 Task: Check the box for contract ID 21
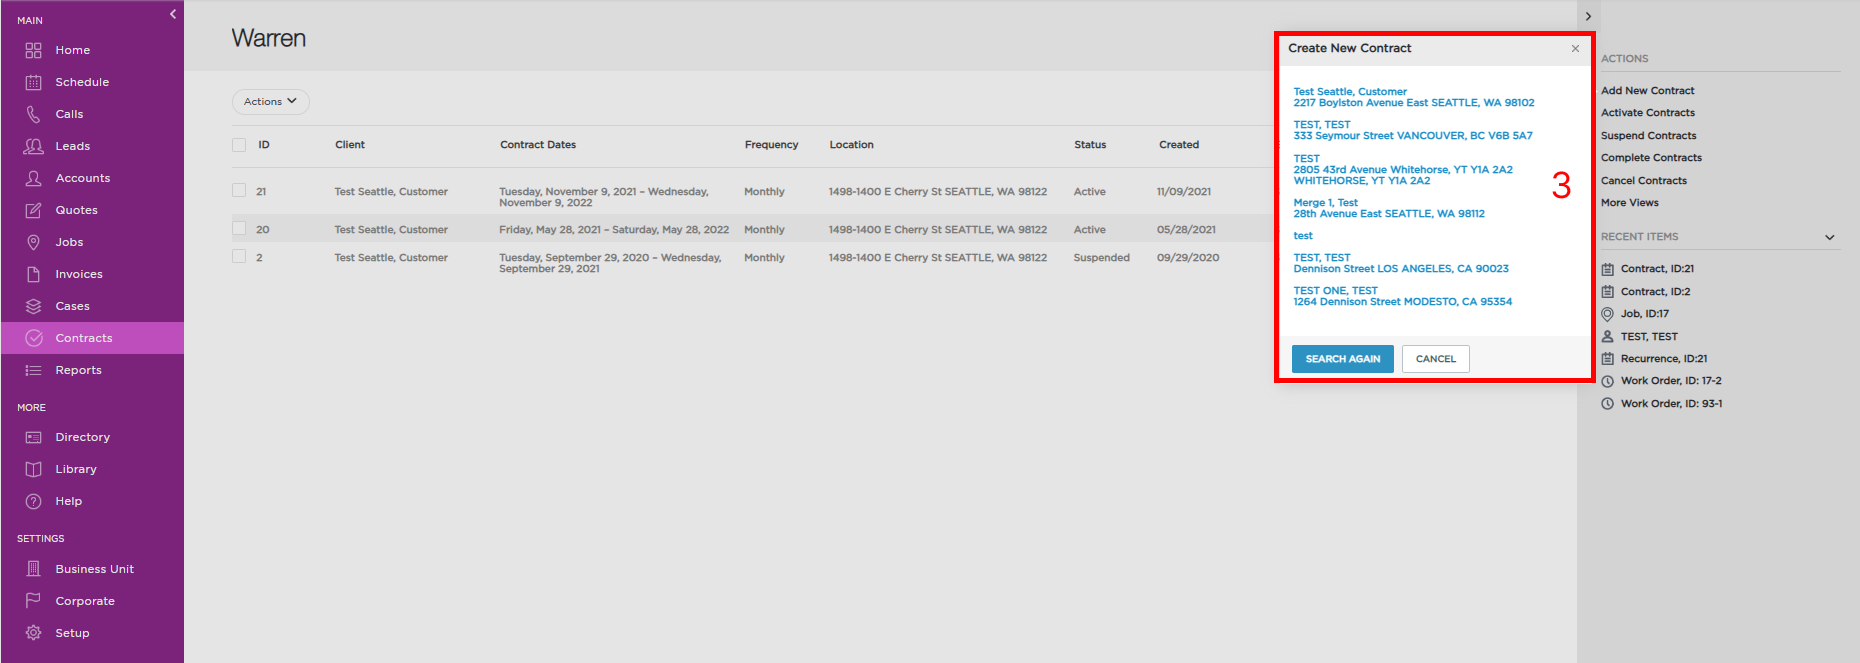tap(239, 190)
